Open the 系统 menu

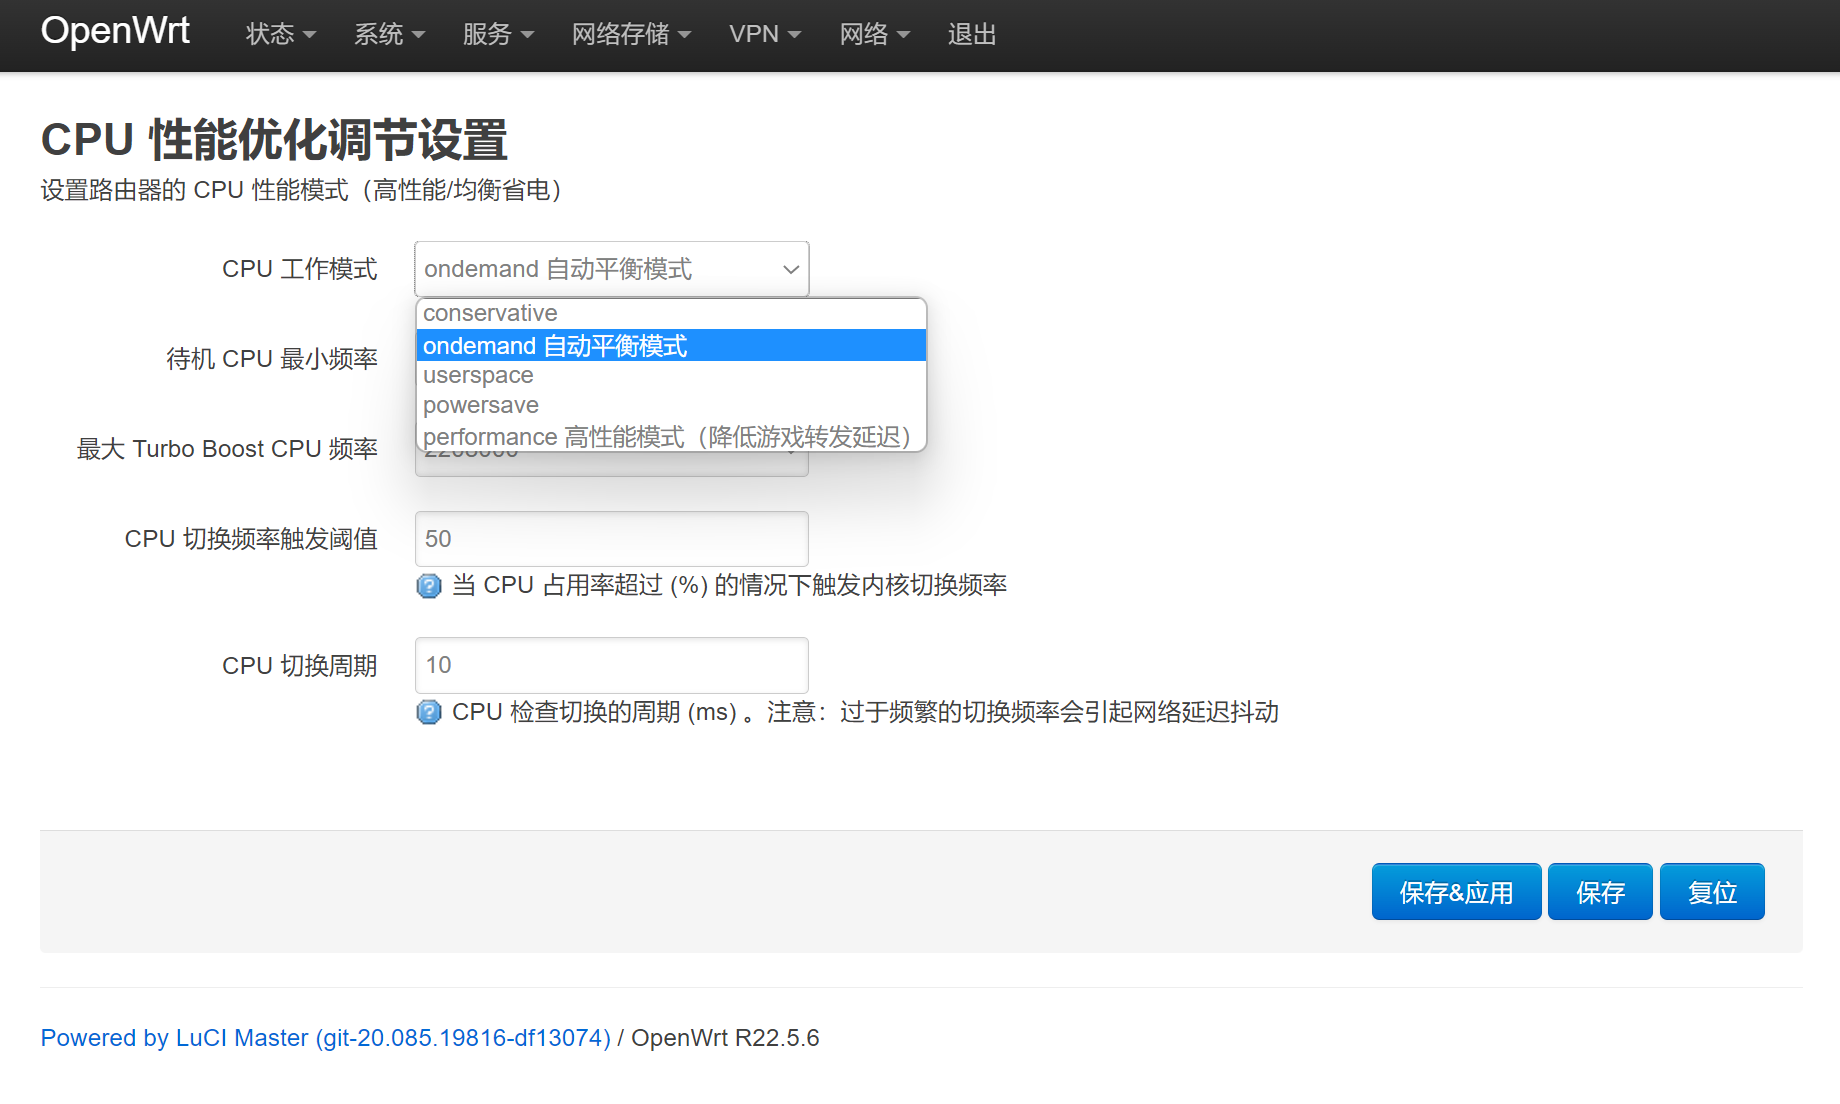[x=389, y=35]
